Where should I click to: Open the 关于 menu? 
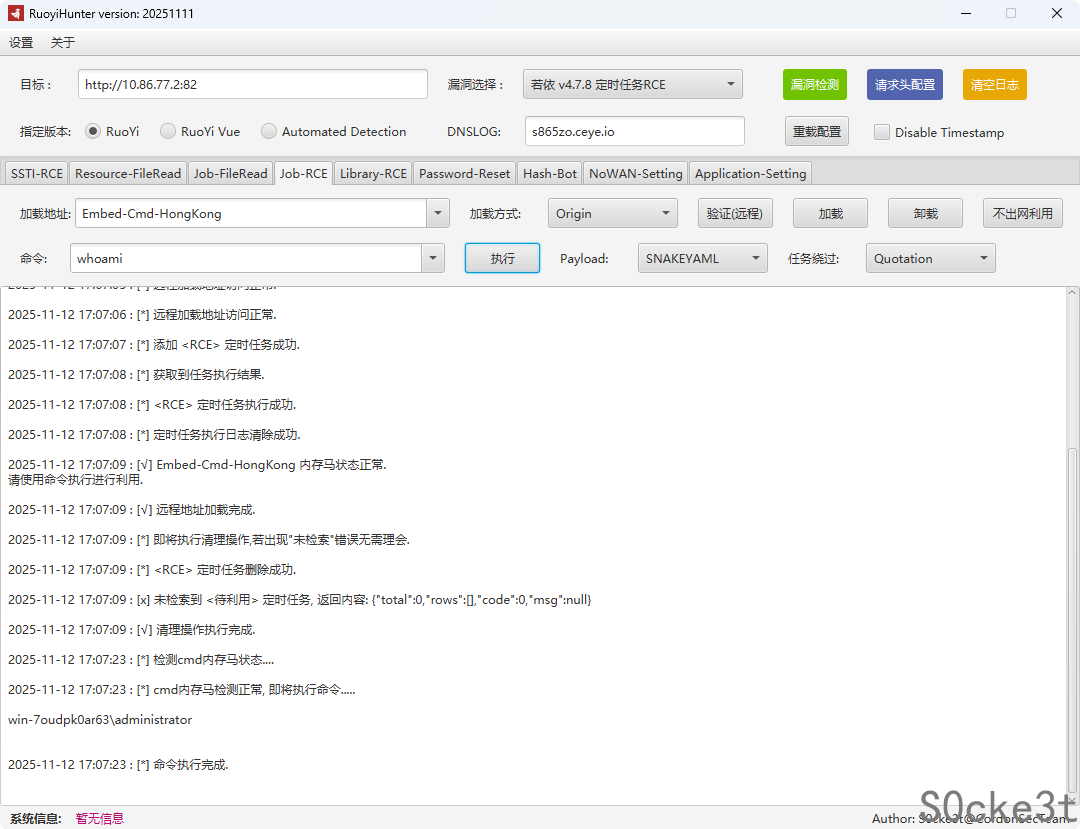[x=63, y=43]
